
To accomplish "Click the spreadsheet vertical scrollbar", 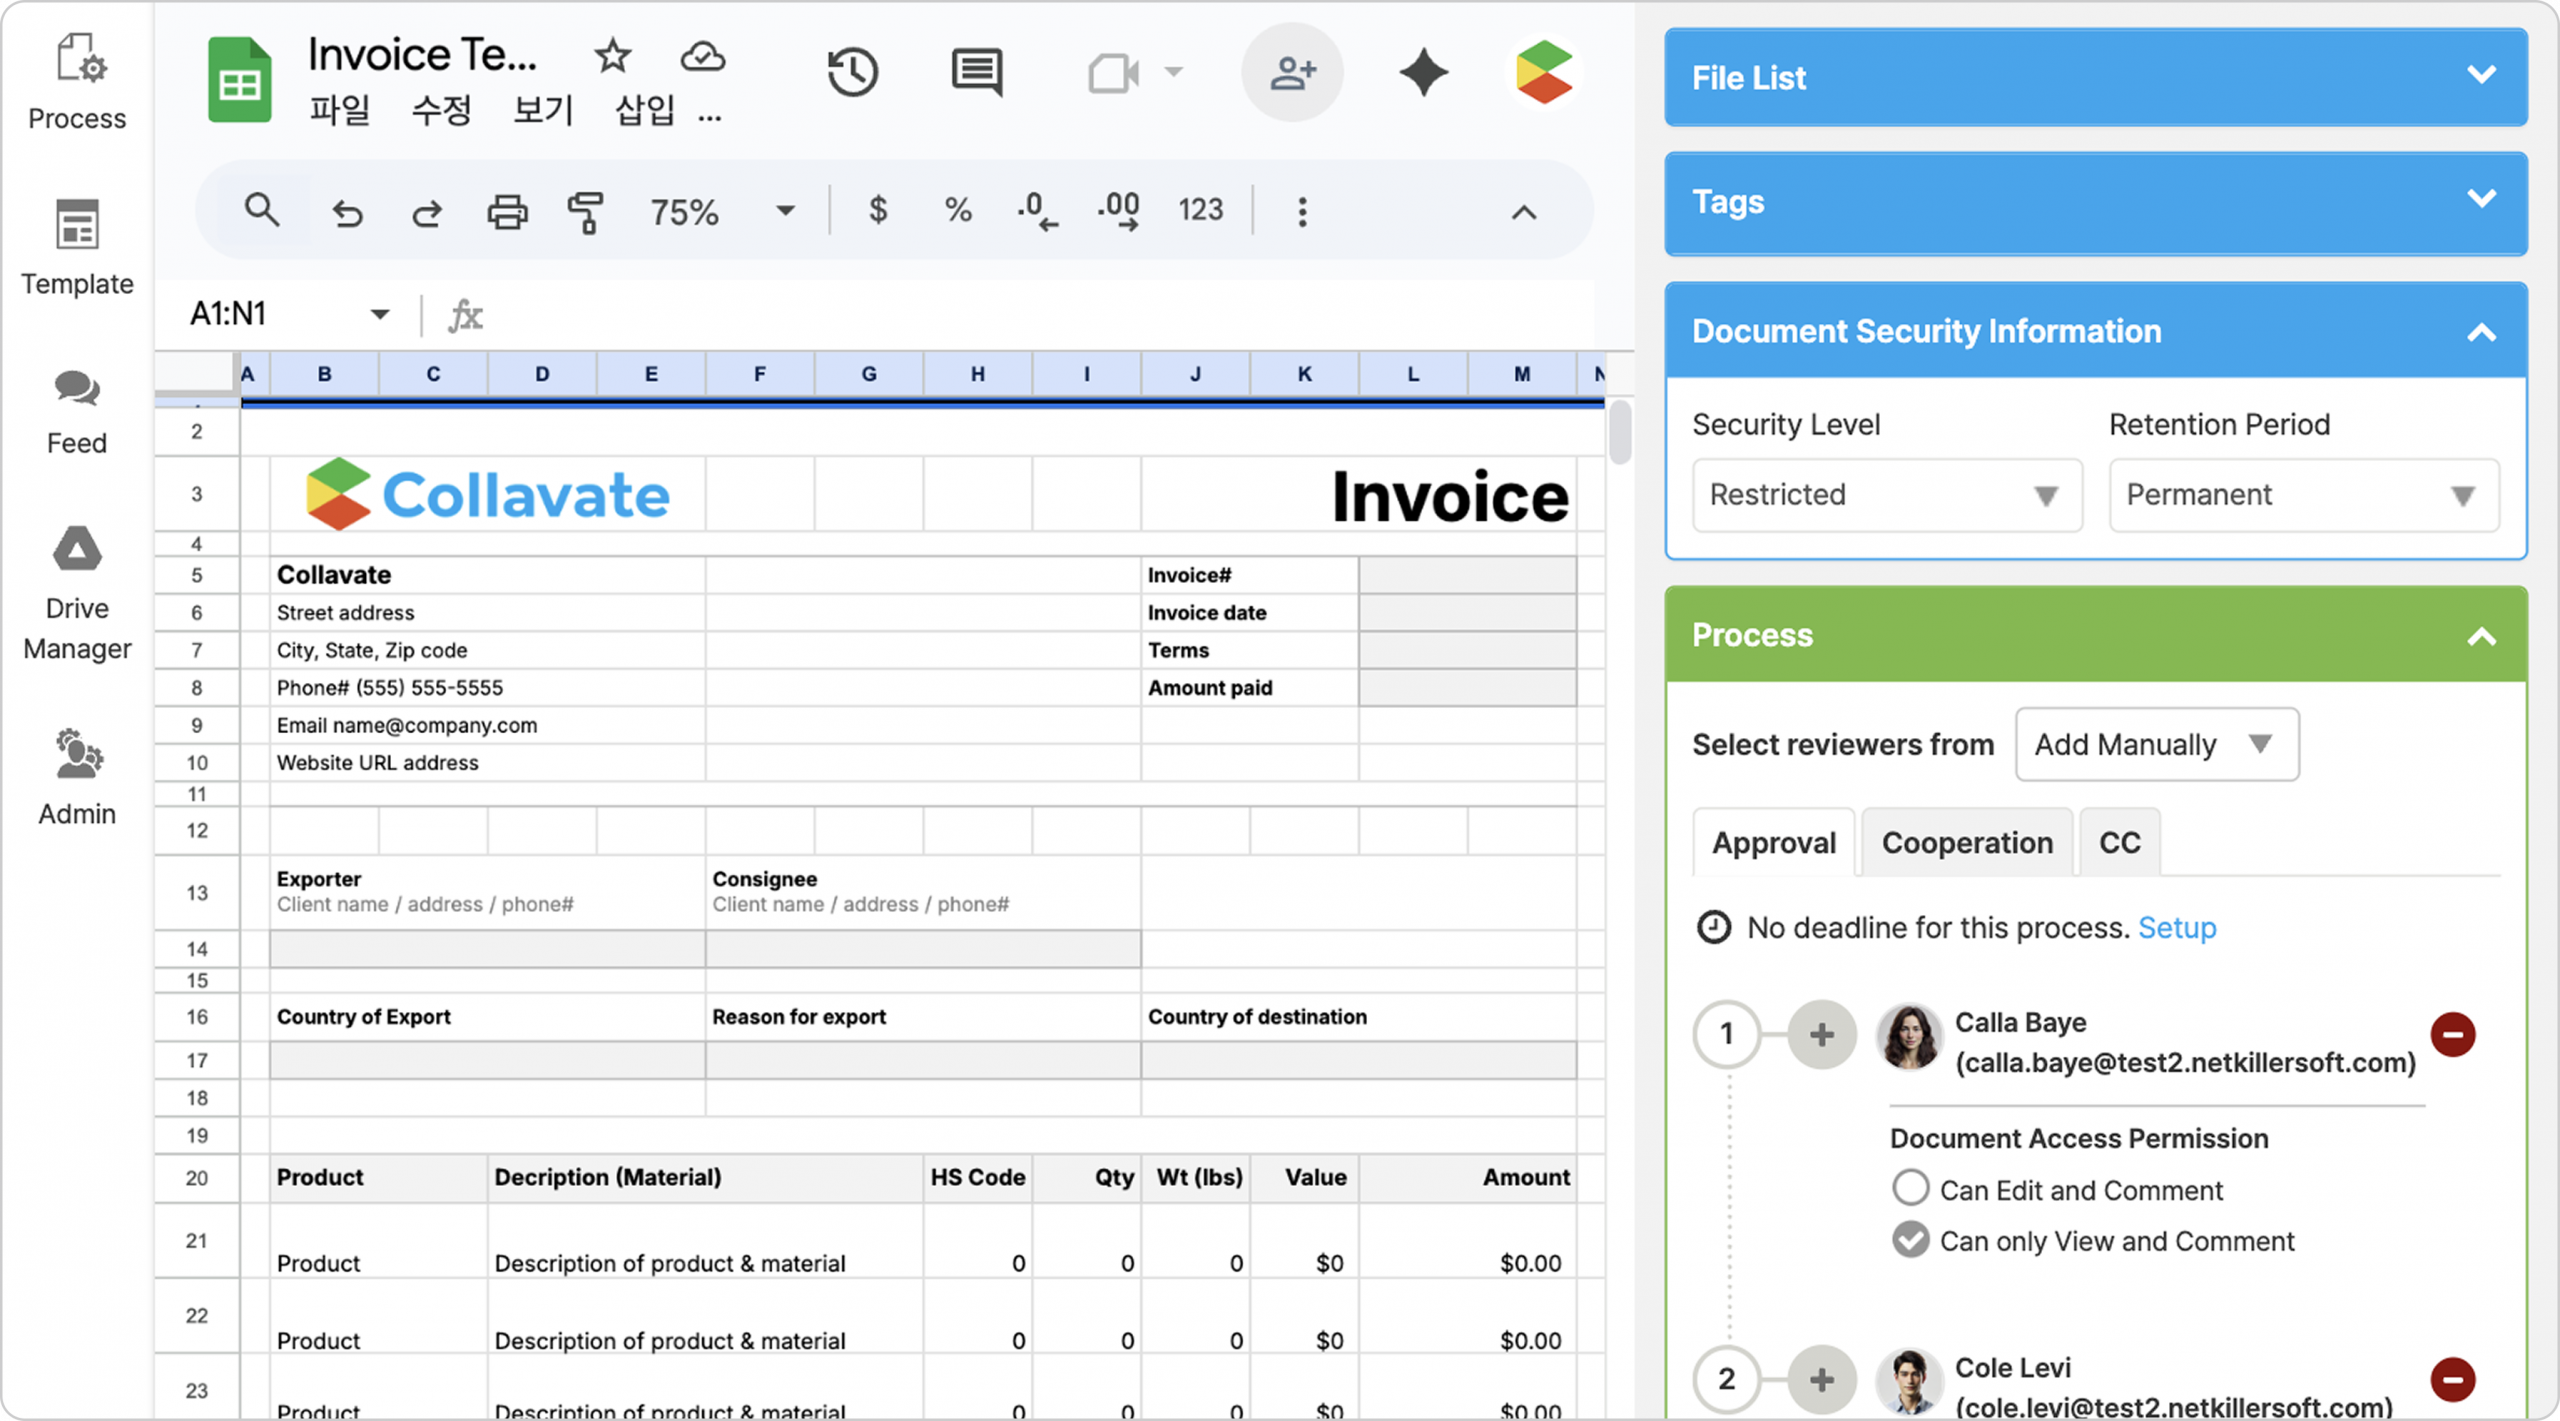I will click(1620, 432).
